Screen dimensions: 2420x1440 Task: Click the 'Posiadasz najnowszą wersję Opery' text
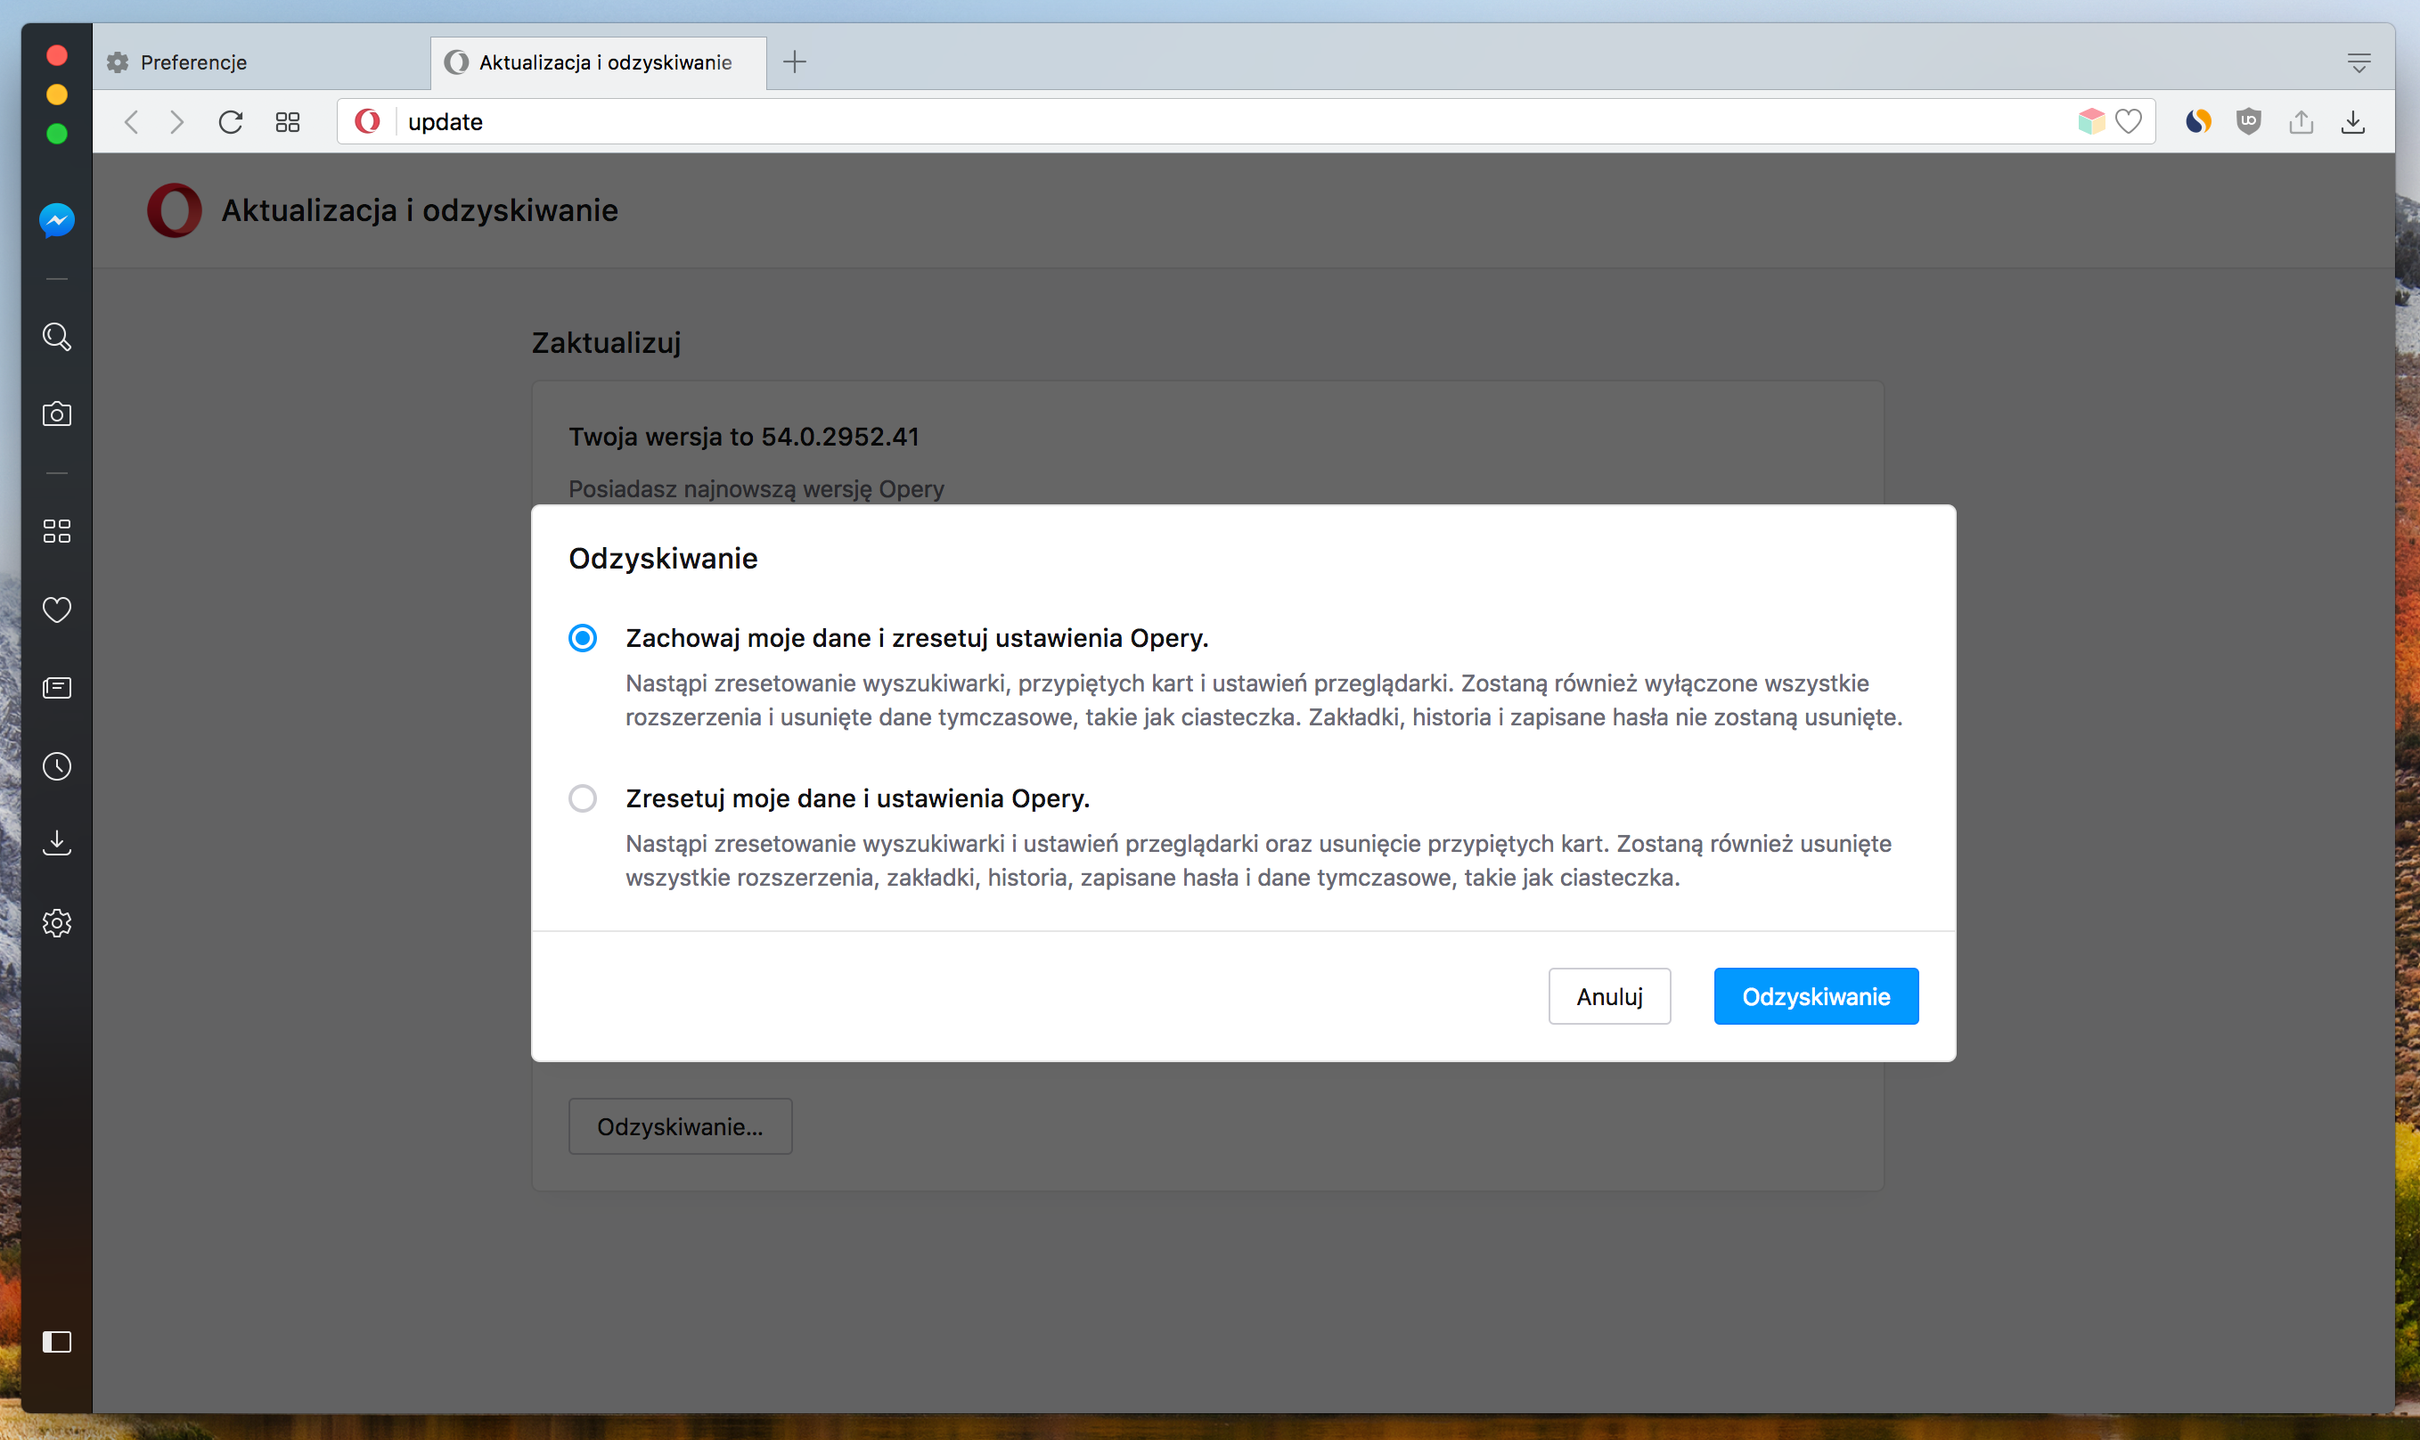click(x=756, y=489)
